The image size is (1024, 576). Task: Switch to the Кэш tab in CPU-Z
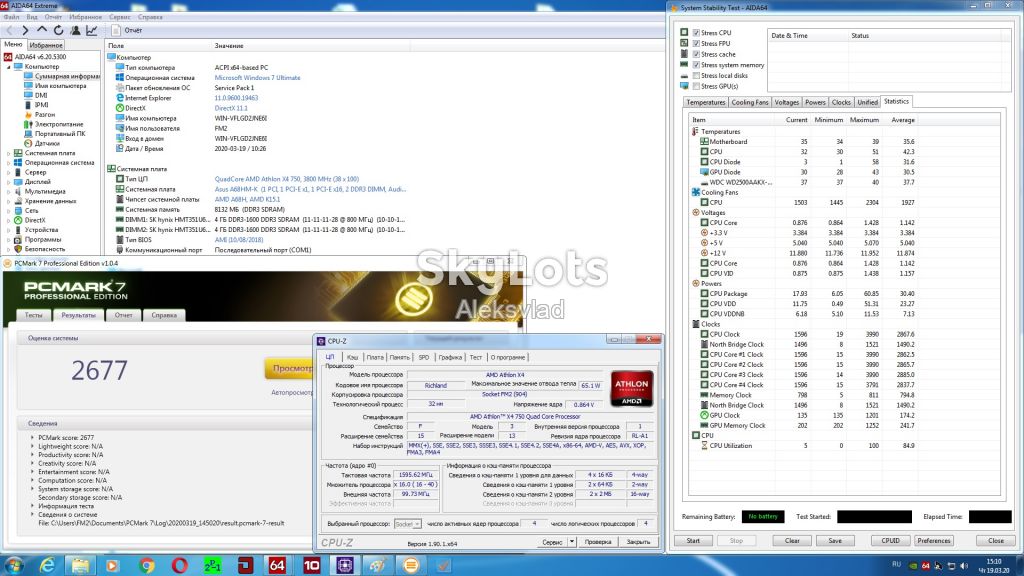tap(352, 357)
